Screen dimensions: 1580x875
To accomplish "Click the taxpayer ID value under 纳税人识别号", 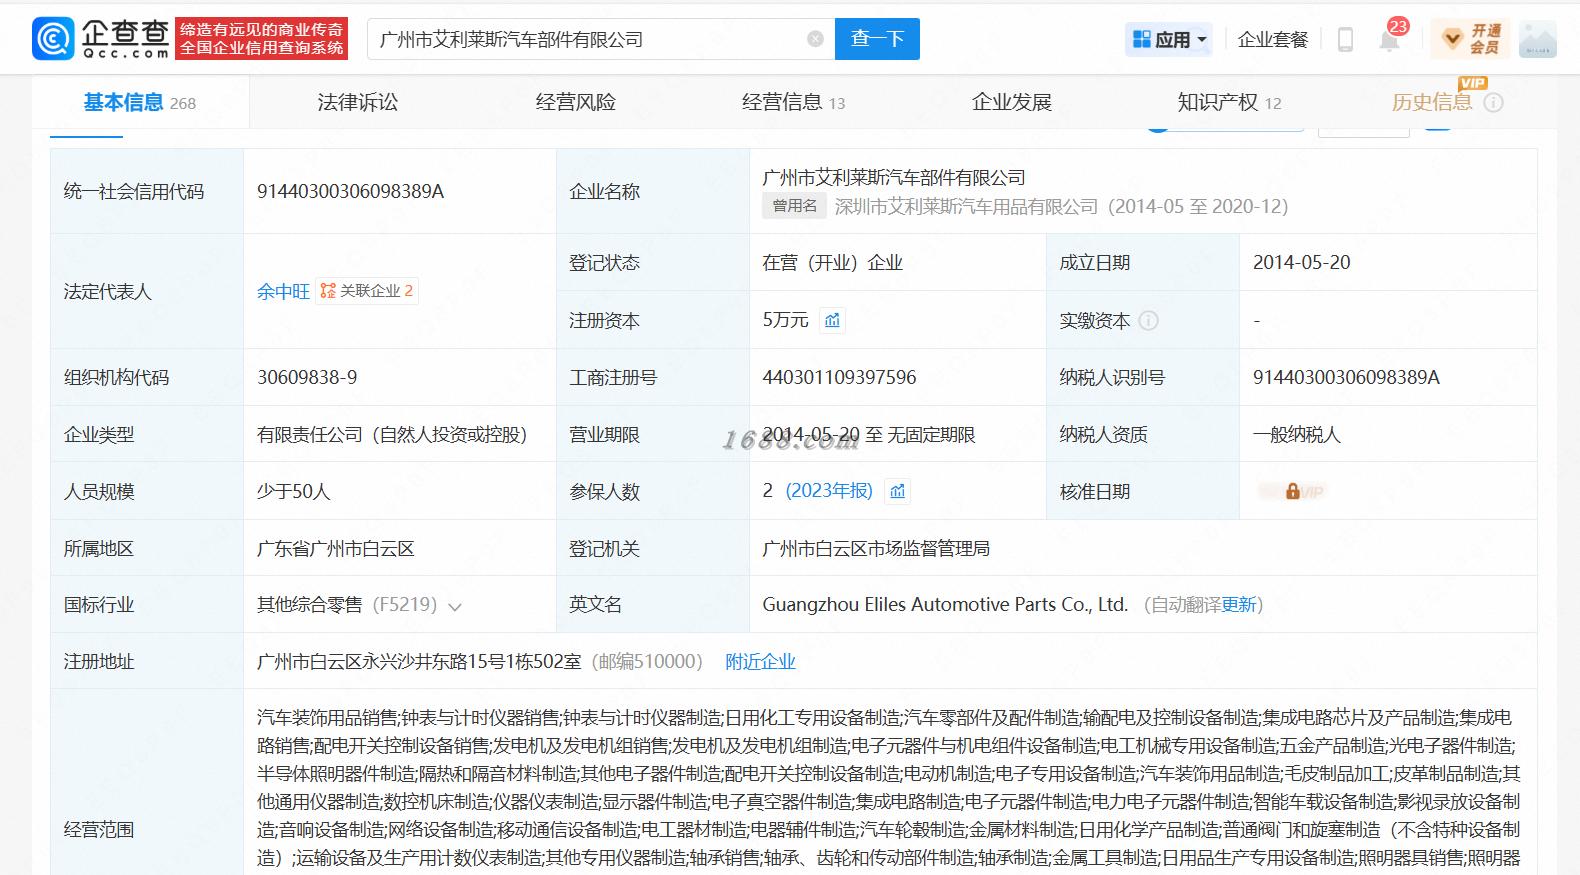I will pos(1346,377).
